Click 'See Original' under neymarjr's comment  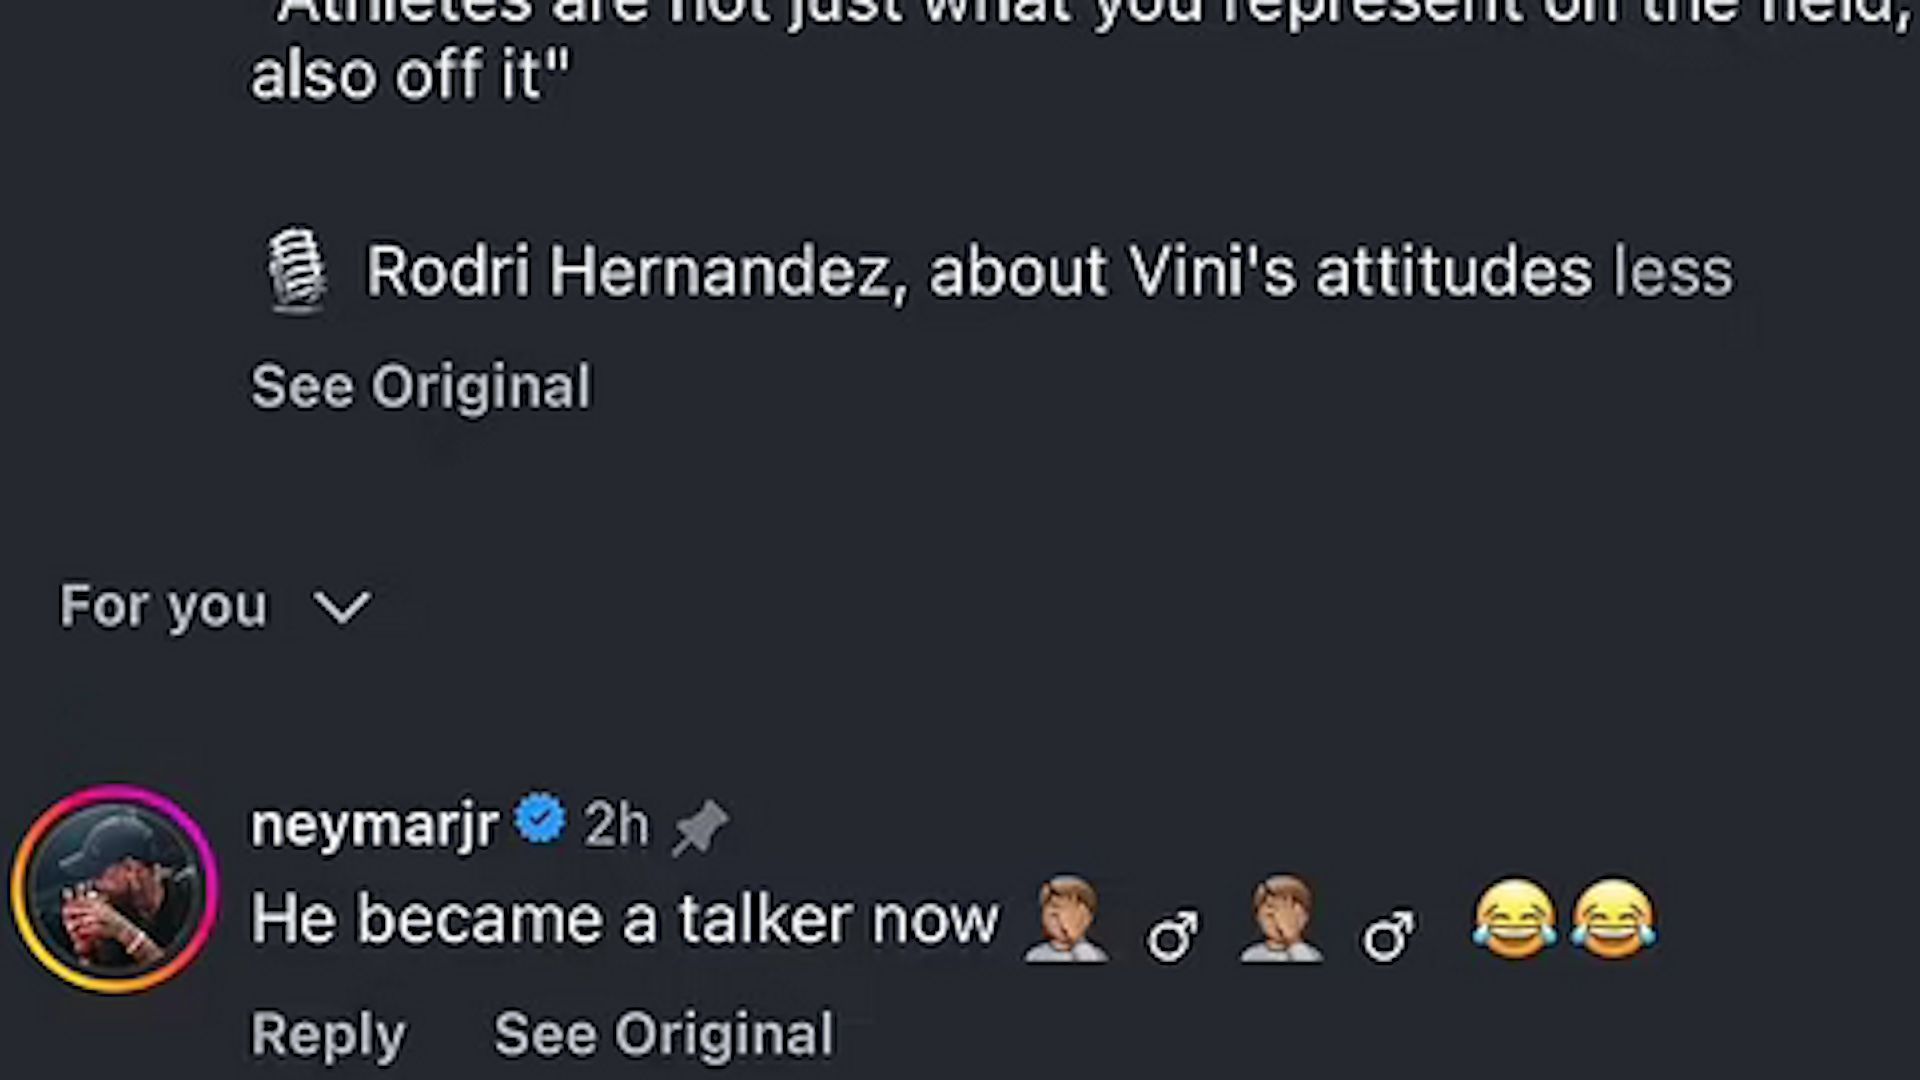point(663,1034)
